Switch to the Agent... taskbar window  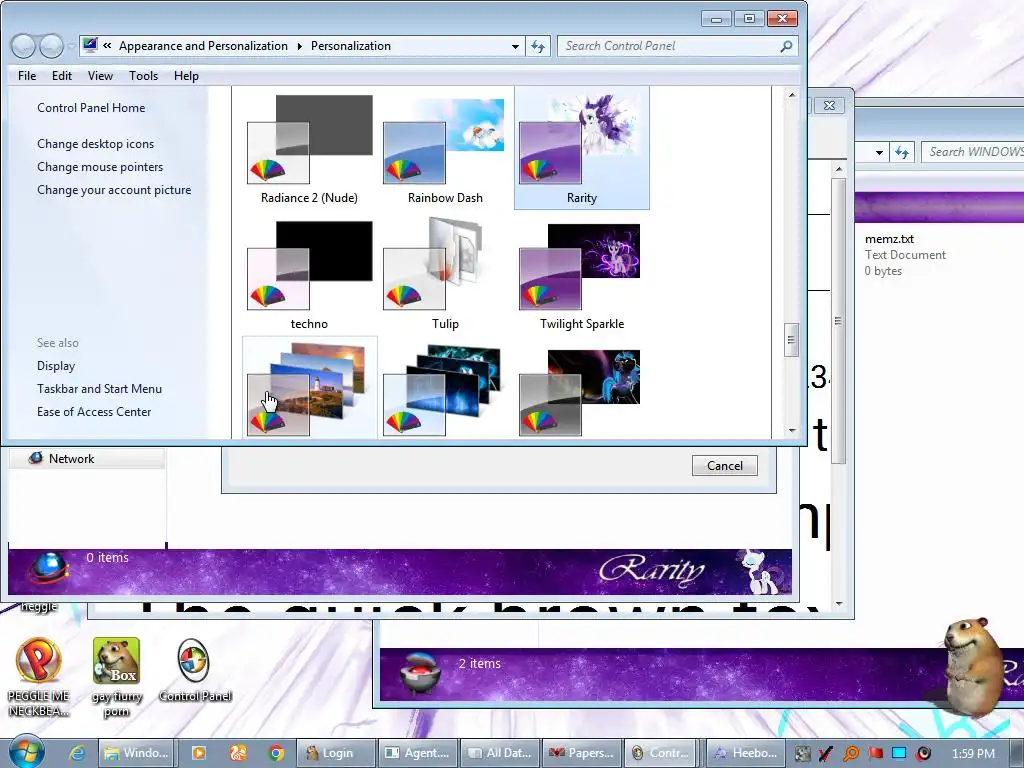point(419,753)
